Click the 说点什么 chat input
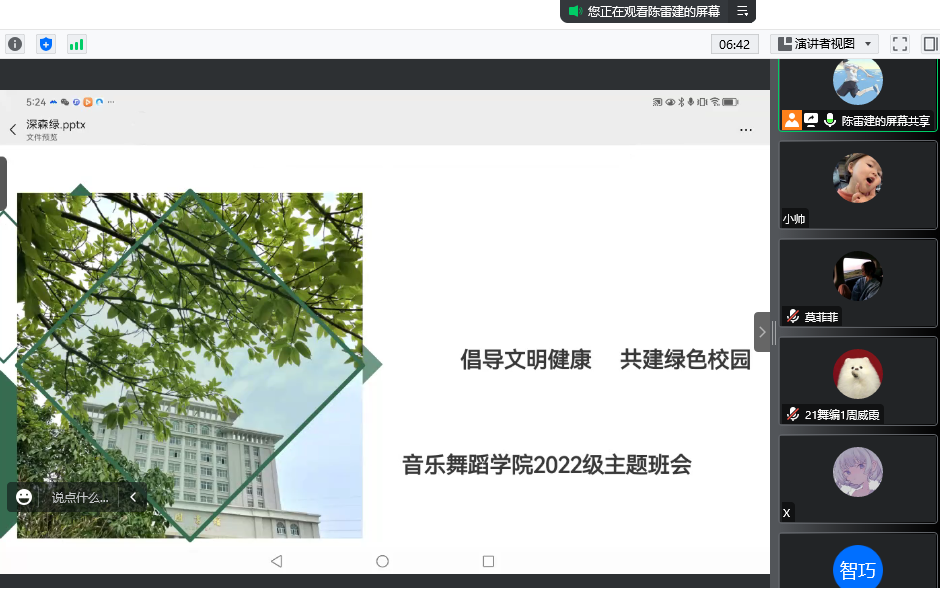This screenshot has width=940, height=589. click(80, 497)
